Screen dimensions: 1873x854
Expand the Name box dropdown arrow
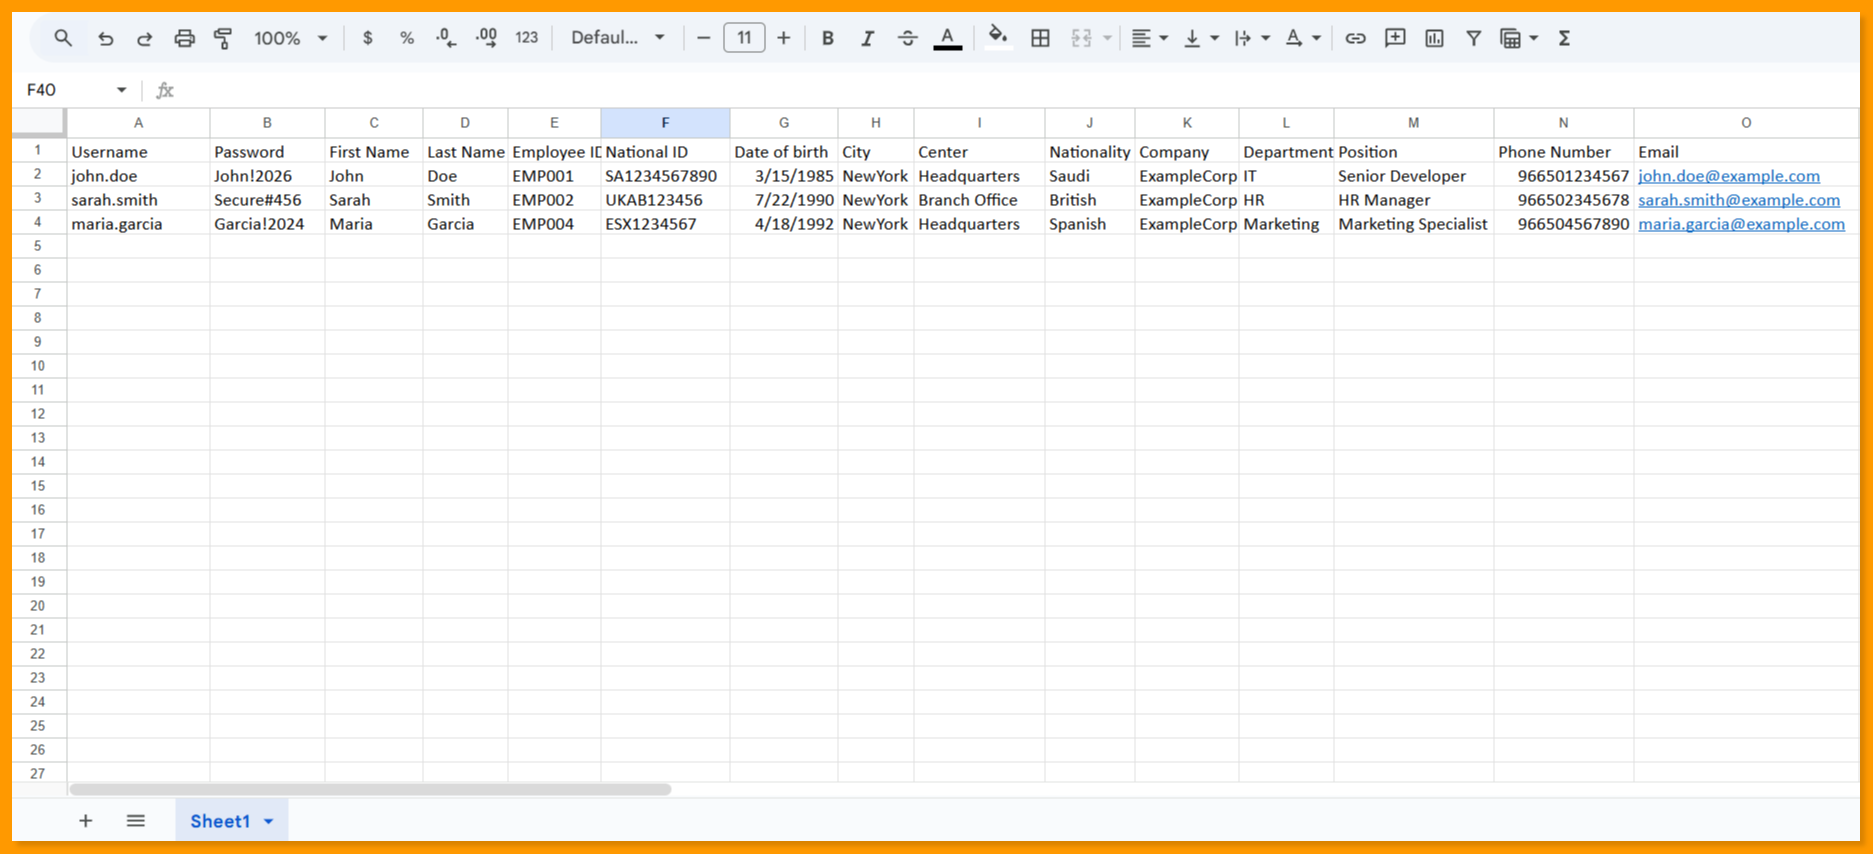tap(122, 90)
